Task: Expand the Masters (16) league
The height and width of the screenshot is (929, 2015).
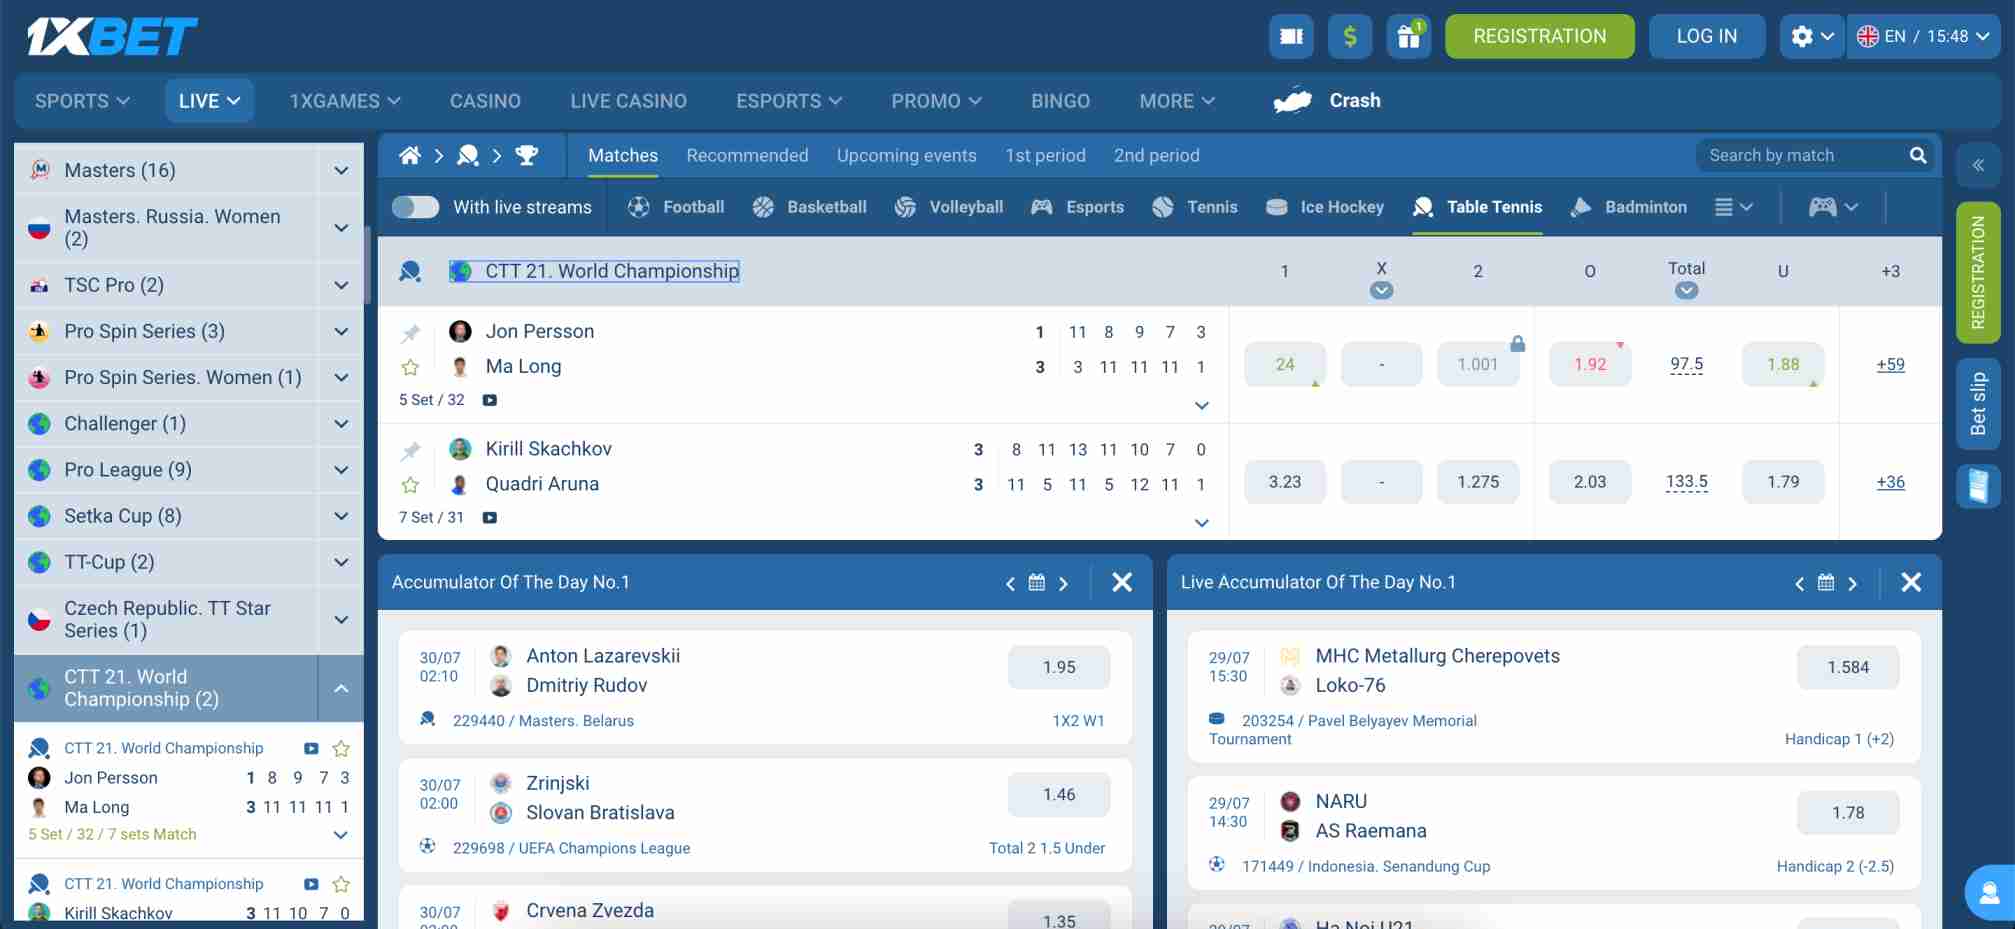Action: pyautogui.click(x=341, y=170)
